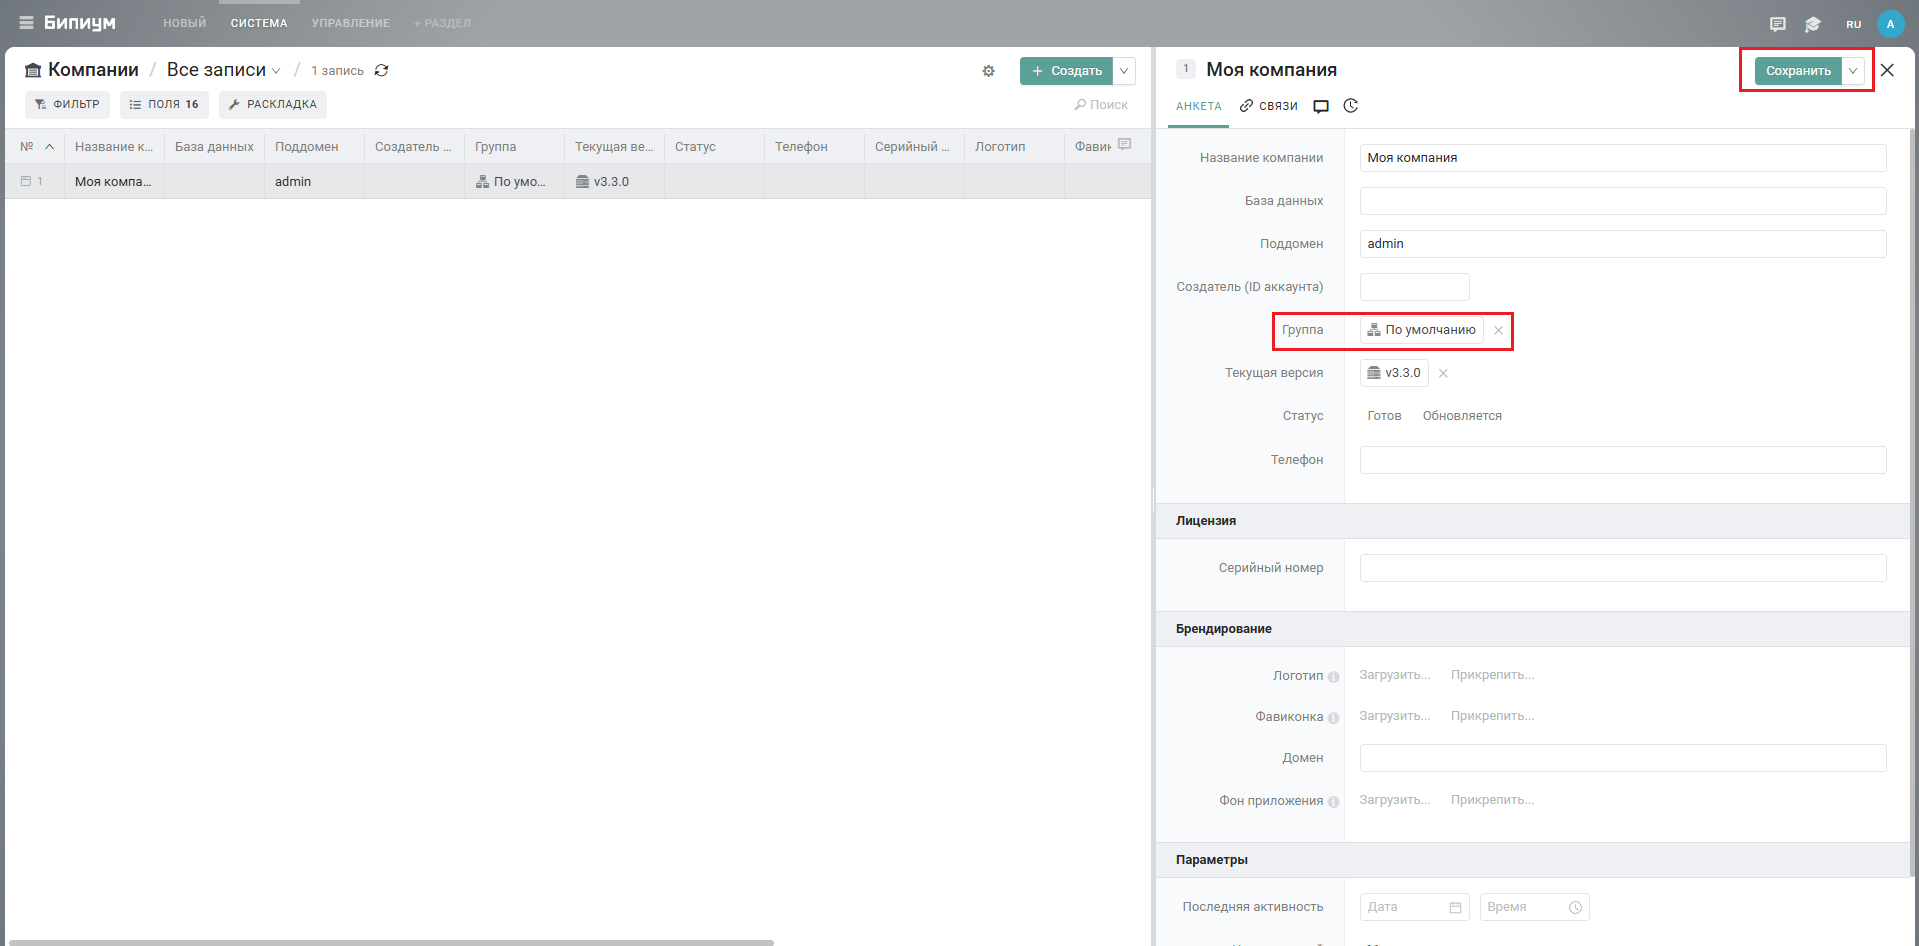Select status option Обновляется
This screenshot has width=1919, height=946.
[x=1462, y=416]
